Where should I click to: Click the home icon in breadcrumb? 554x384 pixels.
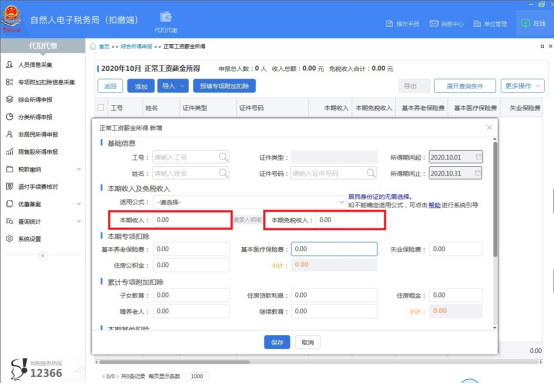pos(93,47)
